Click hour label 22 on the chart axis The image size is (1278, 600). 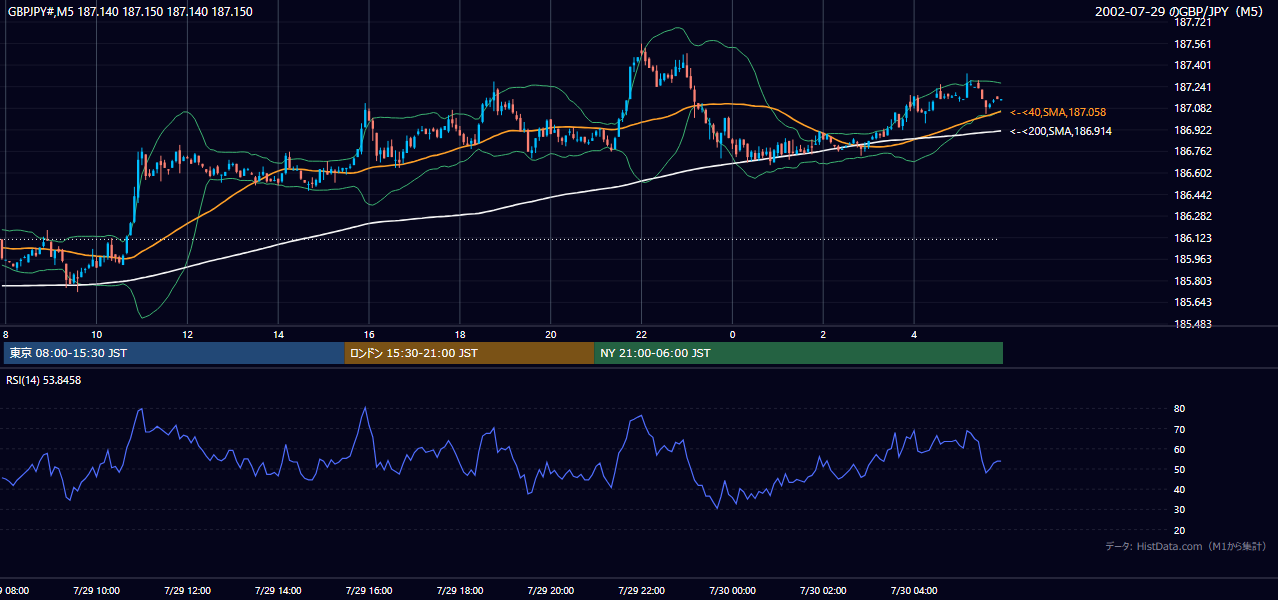coord(642,334)
